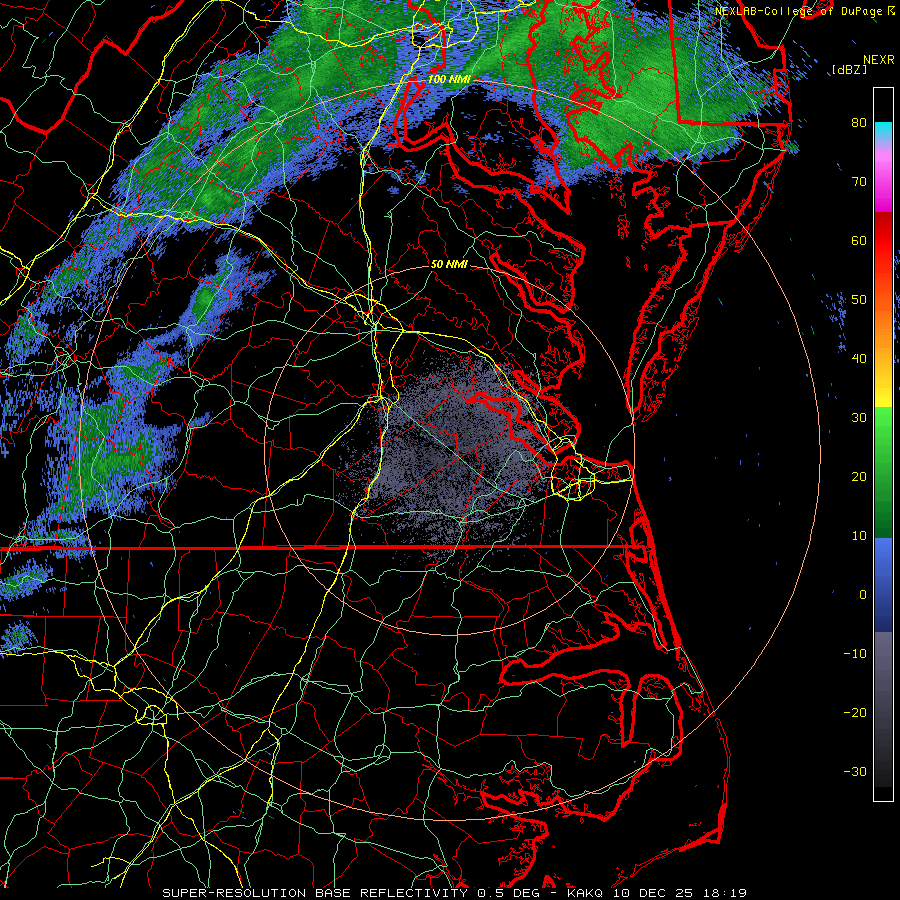900x900 pixels.
Task: Click the 30 dBZ scale value
Action: (x=859, y=417)
